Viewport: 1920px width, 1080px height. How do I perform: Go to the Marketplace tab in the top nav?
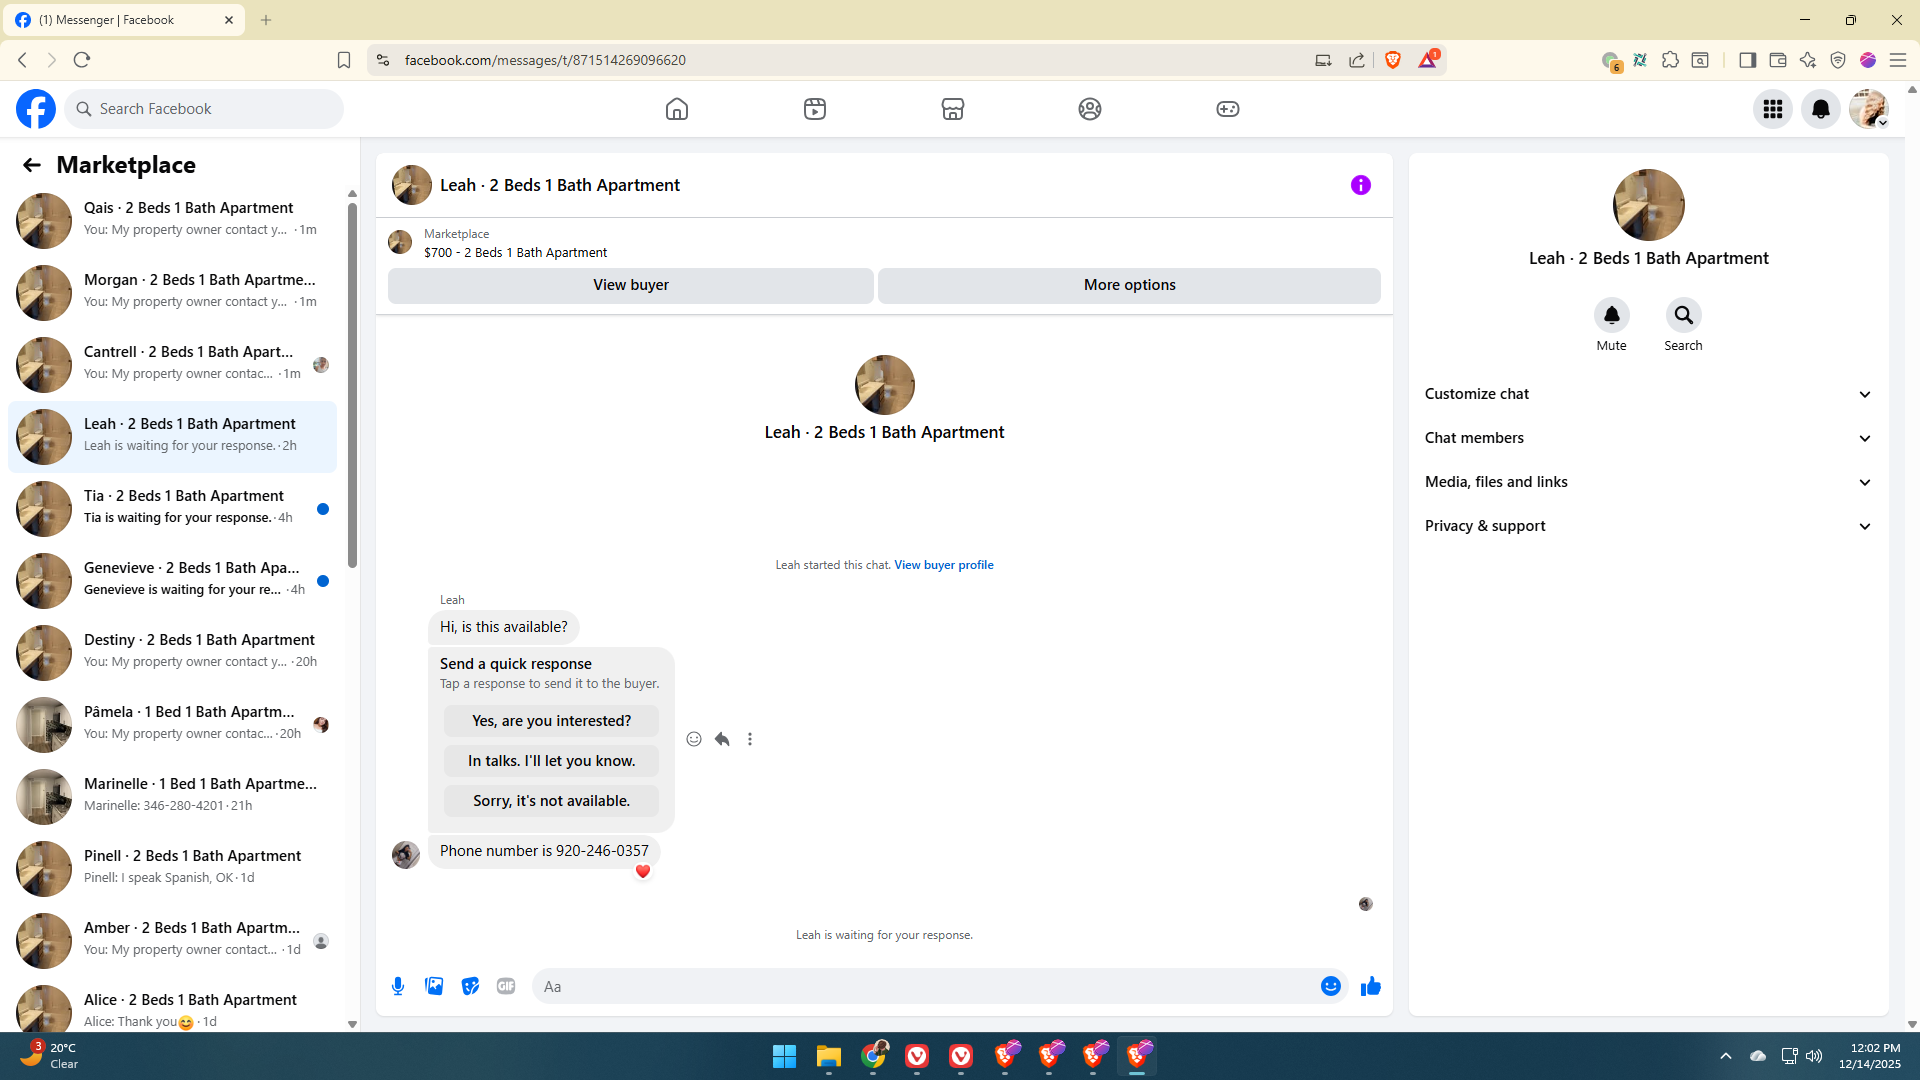pos(952,109)
